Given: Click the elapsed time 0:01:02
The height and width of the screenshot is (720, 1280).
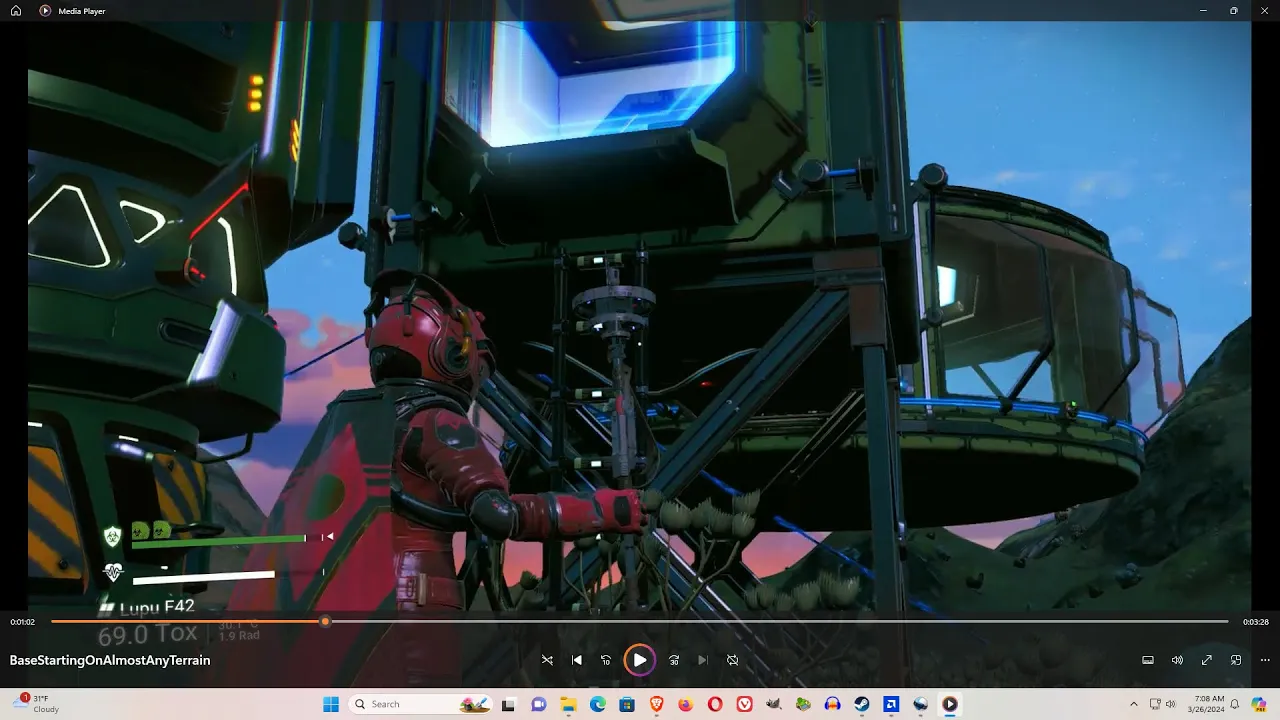Looking at the screenshot, I should (x=23, y=622).
